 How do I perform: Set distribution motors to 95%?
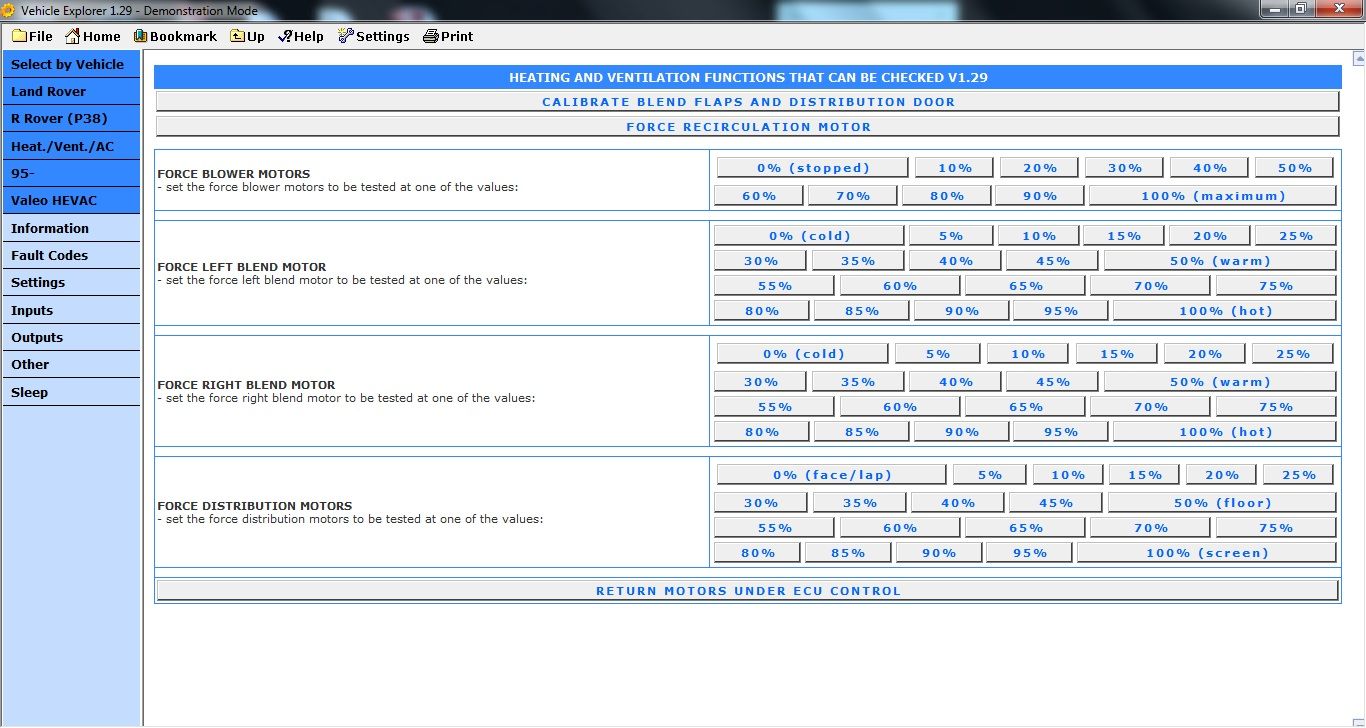pos(1029,553)
